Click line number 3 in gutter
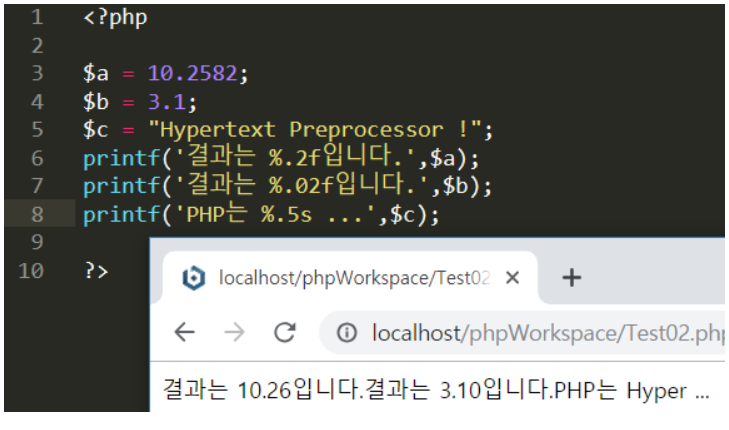This screenshot has height=430, width=729. point(37,73)
